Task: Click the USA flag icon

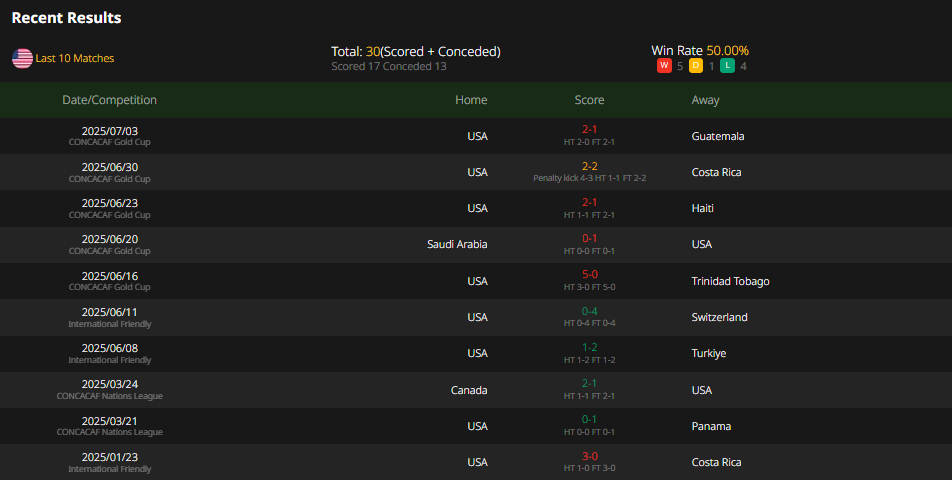Action: 22,58
